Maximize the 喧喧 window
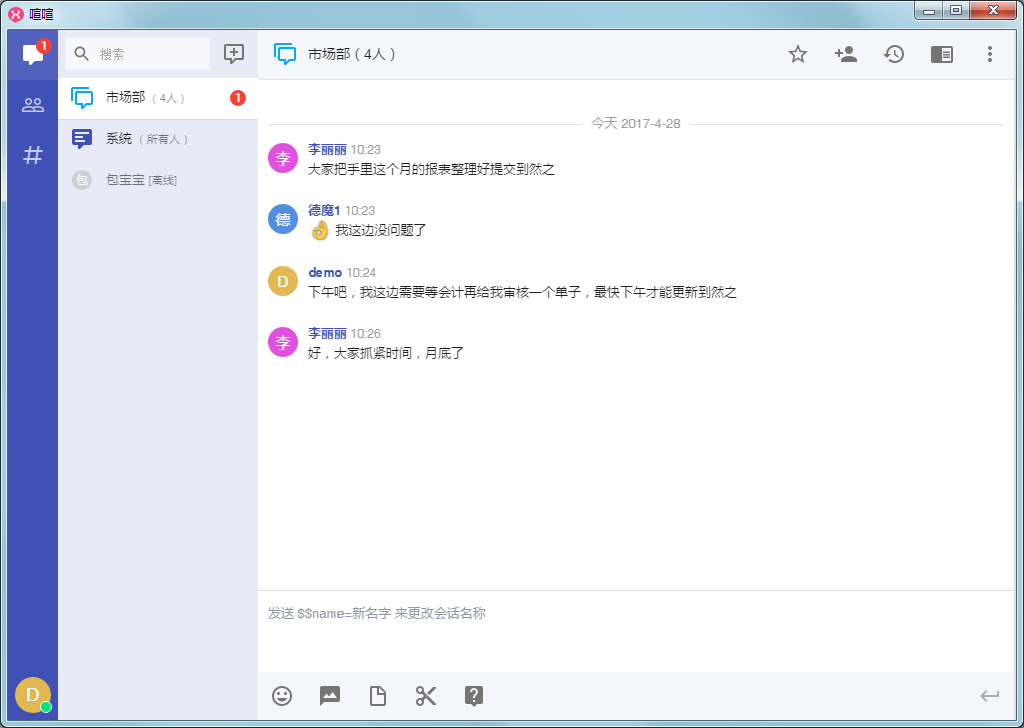The width and height of the screenshot is (1024, 728). [955, 10]
